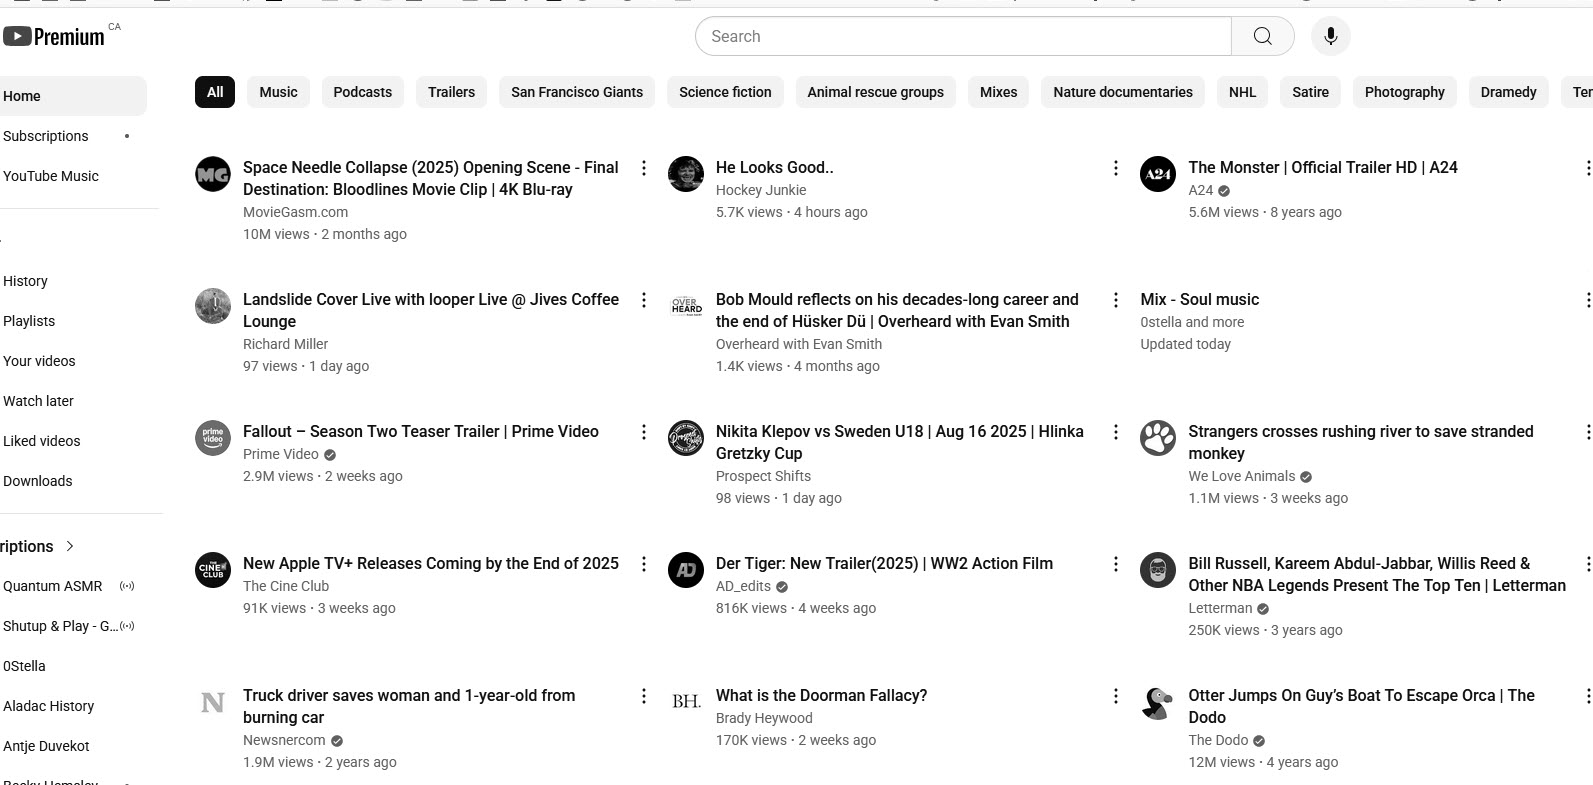Open more actions for Fallout Season Two trailer
1593x785 pixels.
click(x=644, y=432)
